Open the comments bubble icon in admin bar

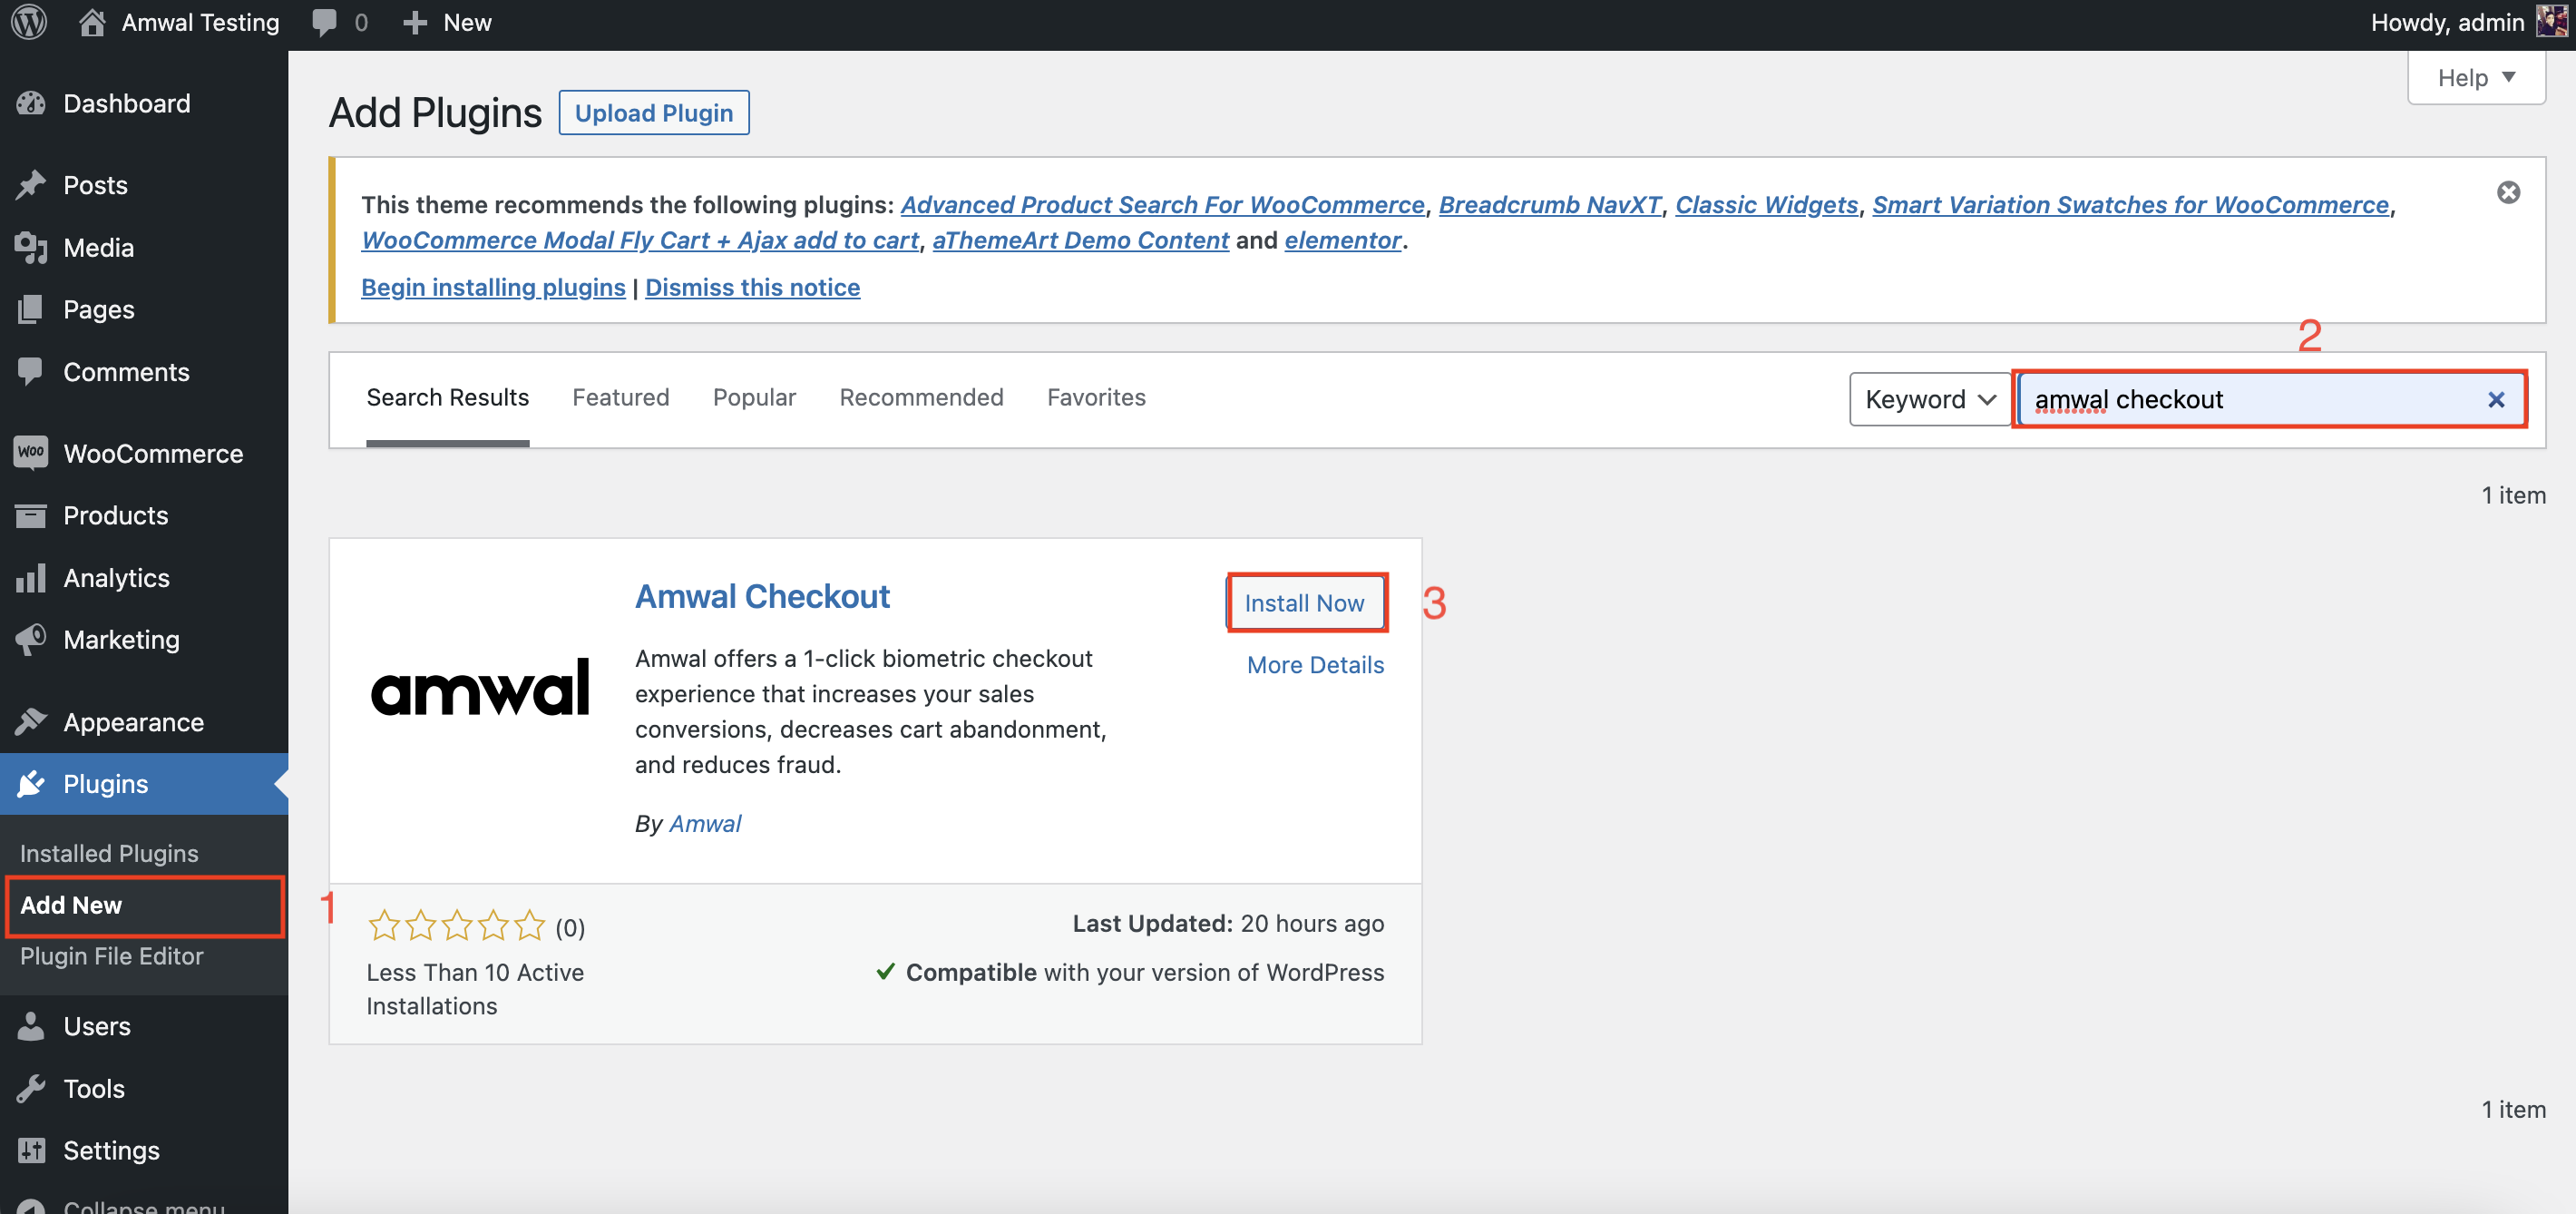[324, 22]
